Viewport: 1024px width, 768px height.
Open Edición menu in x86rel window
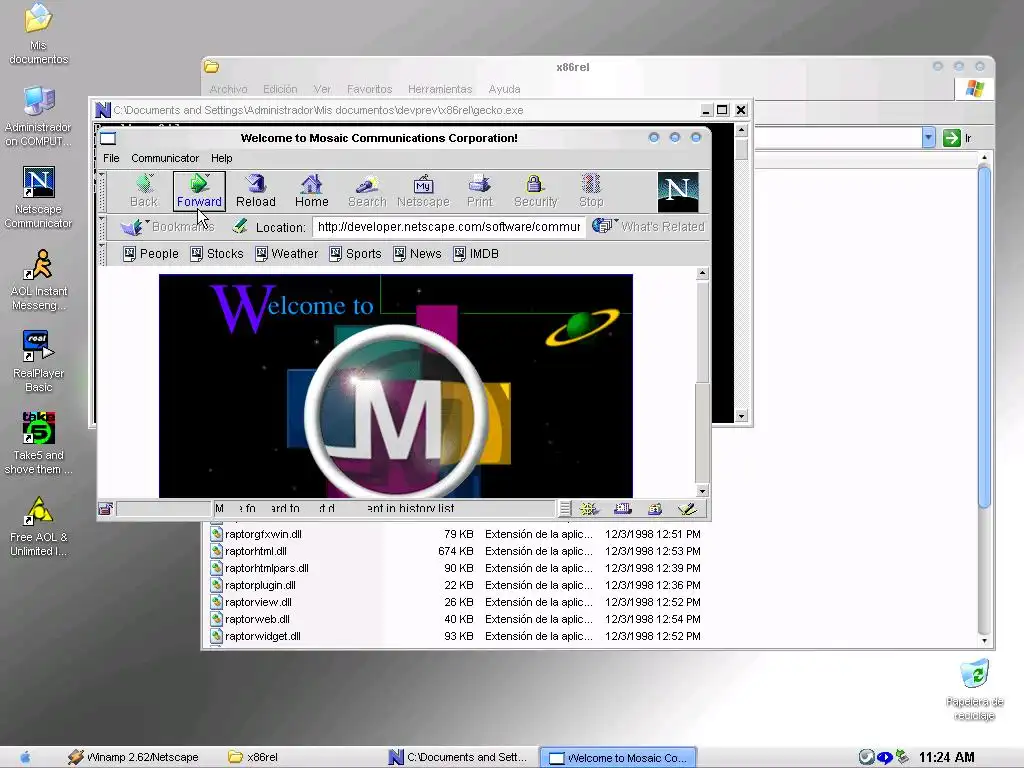click(280, 89)
